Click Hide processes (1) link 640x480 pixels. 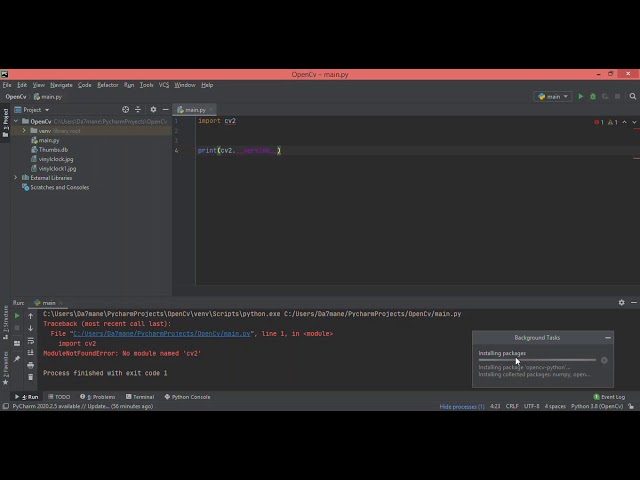(462, 407)
